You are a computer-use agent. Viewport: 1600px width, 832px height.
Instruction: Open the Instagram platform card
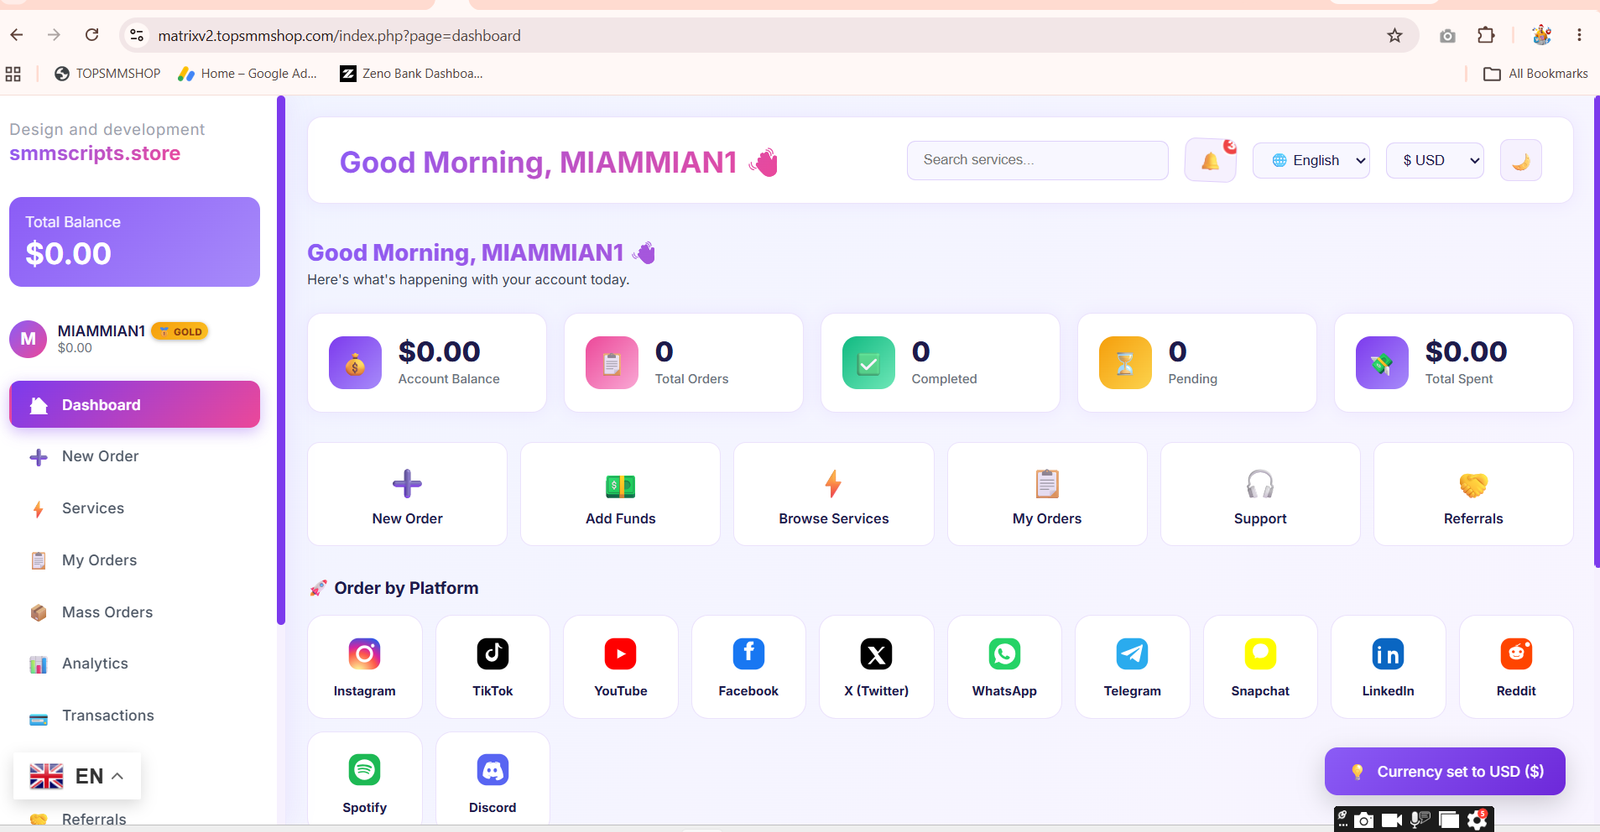(364, 667)
